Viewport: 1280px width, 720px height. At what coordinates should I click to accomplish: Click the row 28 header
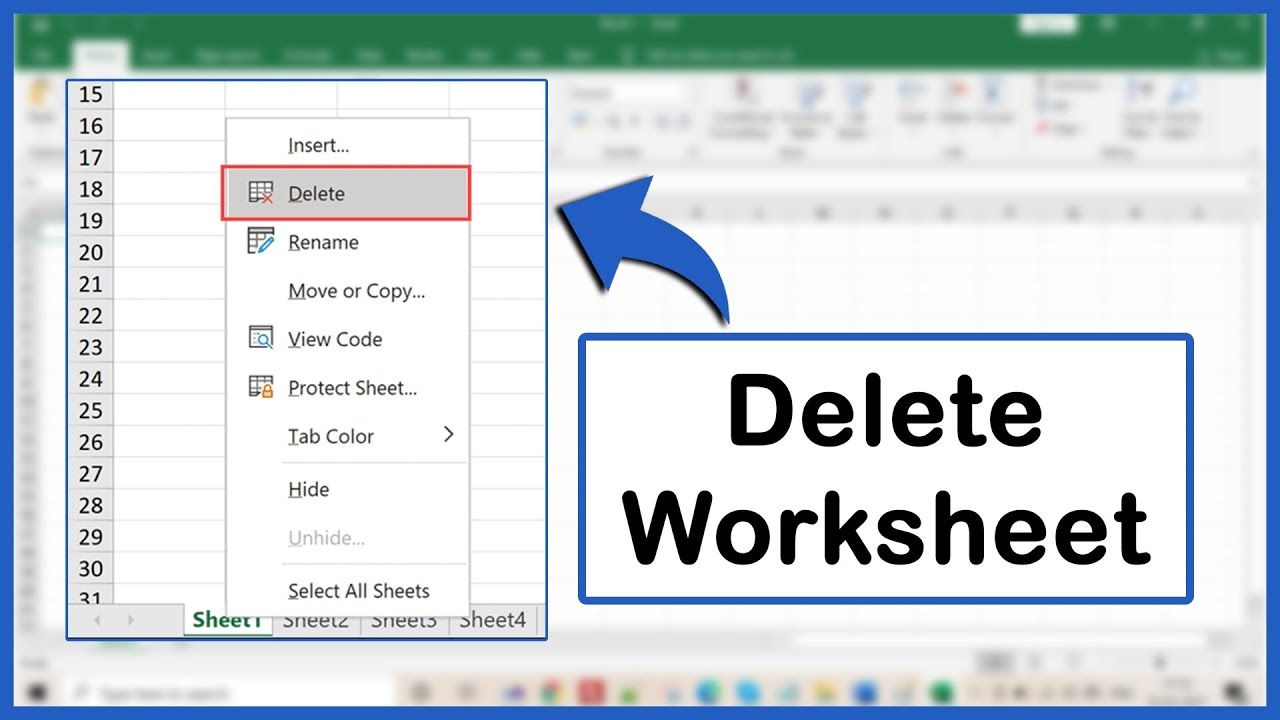[x=91, y=505]
